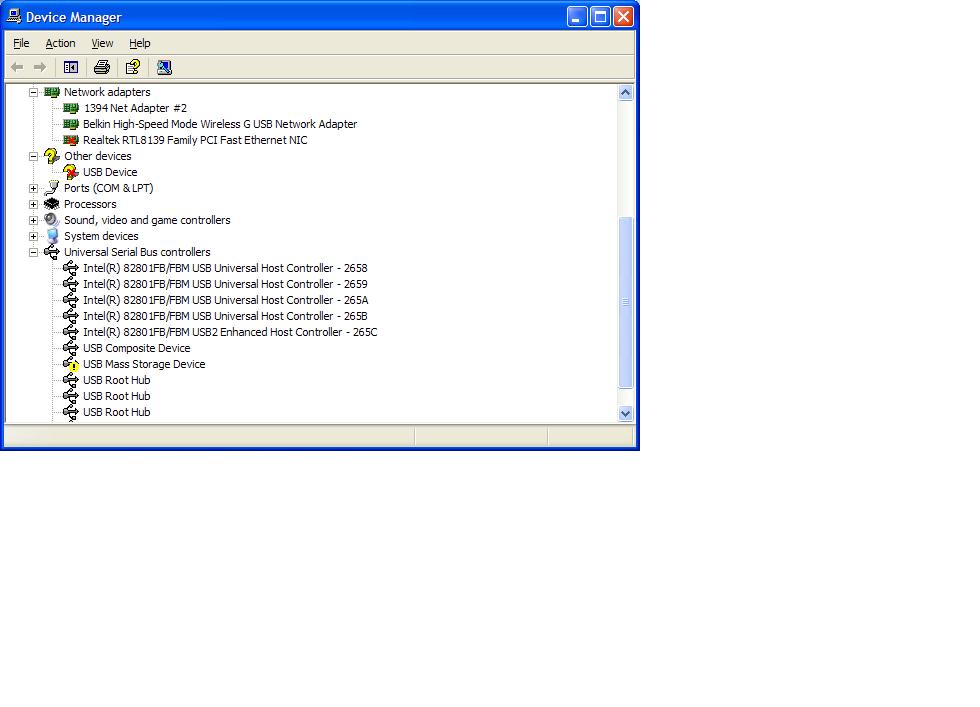Select the 1394 Net Adapter #2 entry
The height and width of the screenshot is (707, 980).
coord(135,108)
